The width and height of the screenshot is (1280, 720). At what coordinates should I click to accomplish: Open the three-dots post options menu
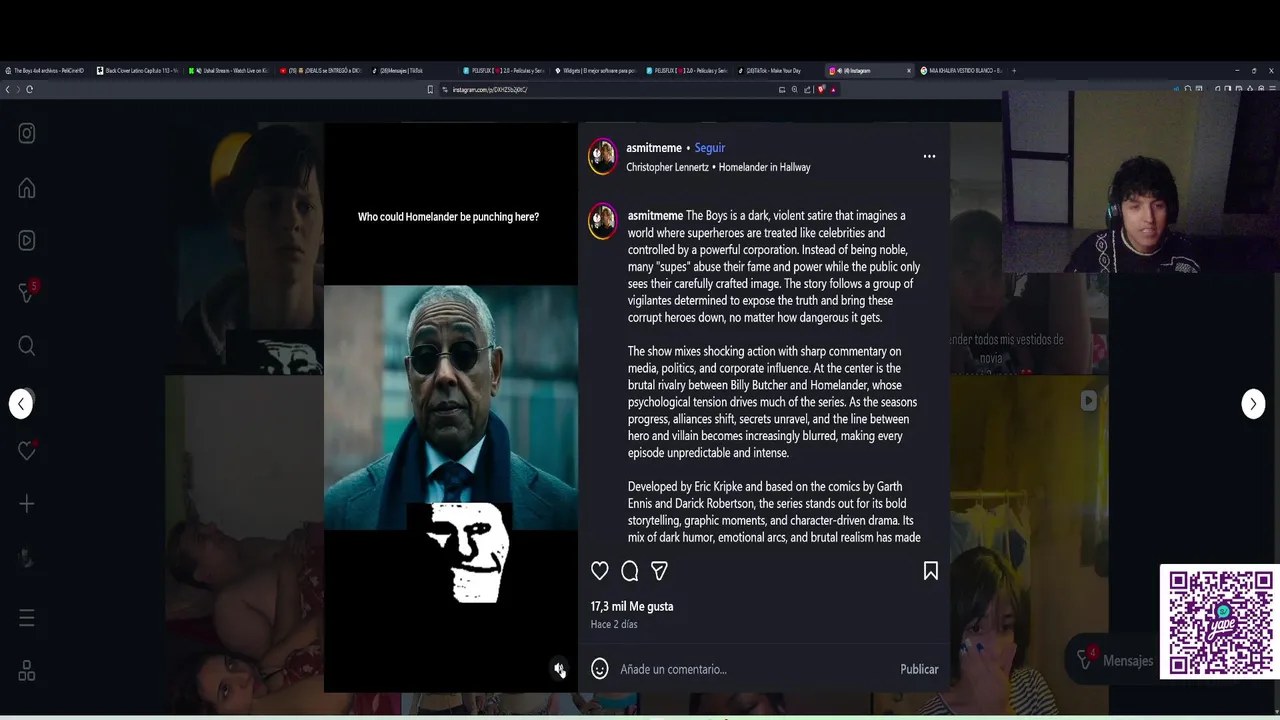[x=929, y=156]
